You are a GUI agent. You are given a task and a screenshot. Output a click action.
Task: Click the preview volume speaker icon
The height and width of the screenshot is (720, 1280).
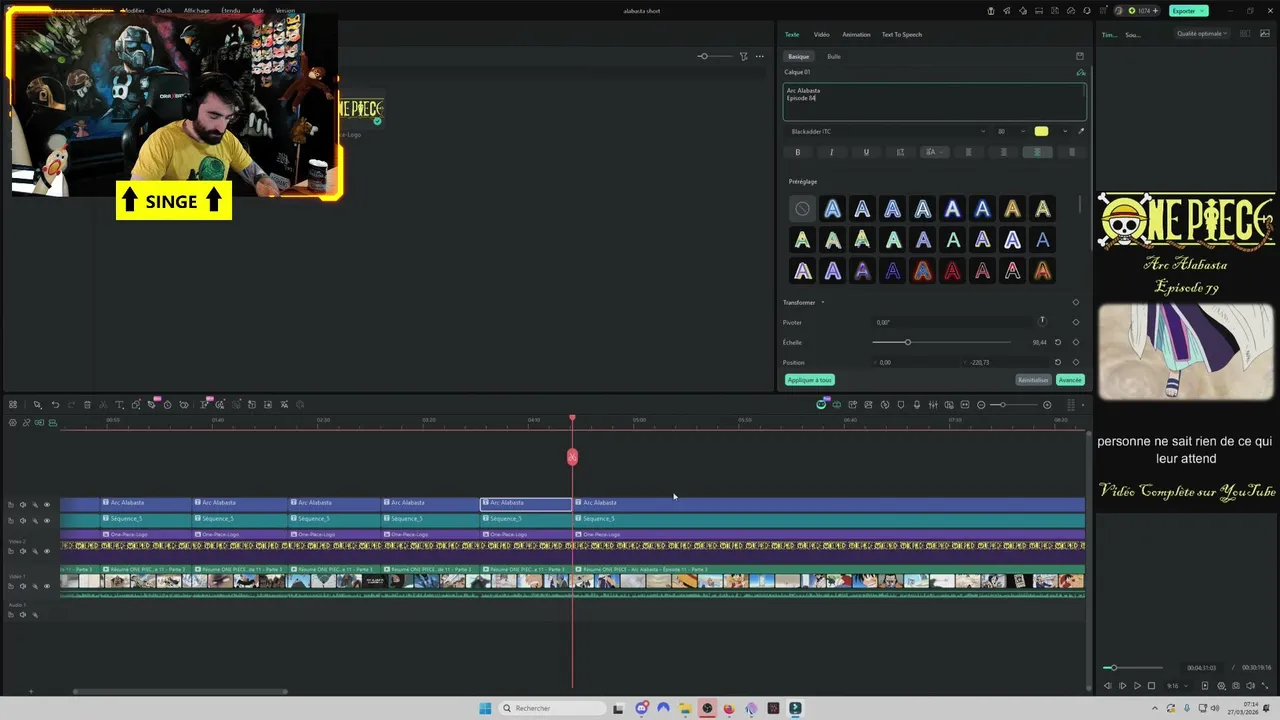pos(1250,686)
